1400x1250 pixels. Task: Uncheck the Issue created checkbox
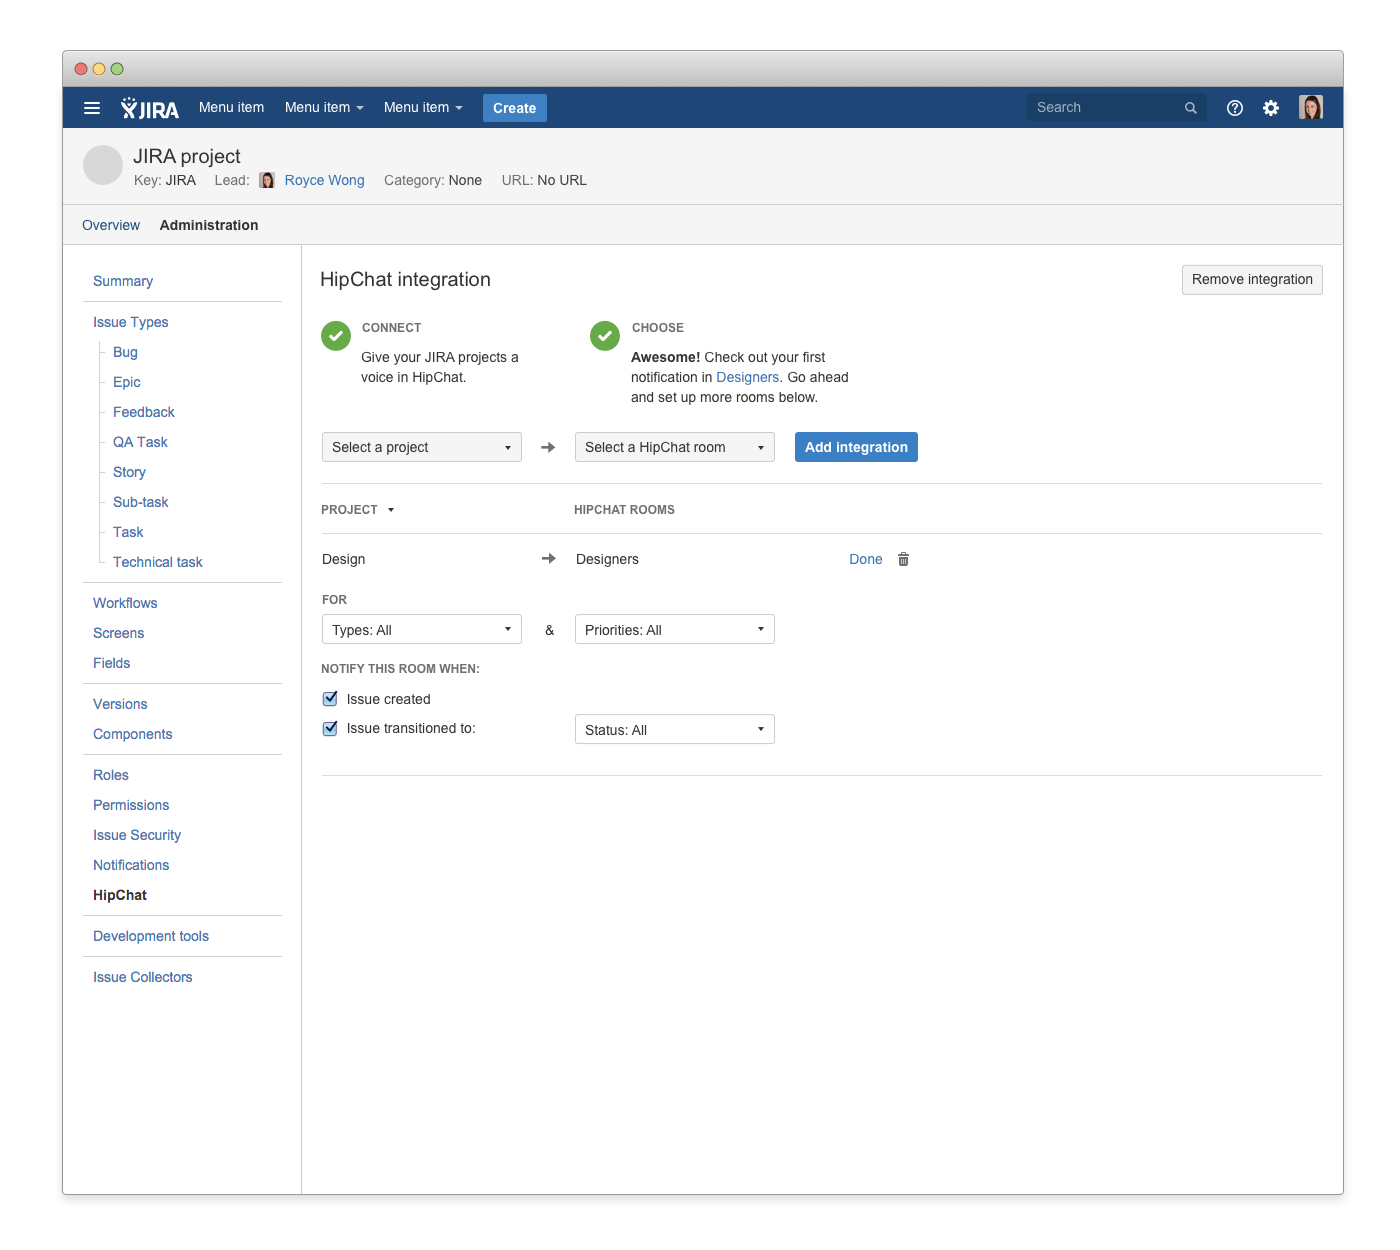[x=330, y=699]
